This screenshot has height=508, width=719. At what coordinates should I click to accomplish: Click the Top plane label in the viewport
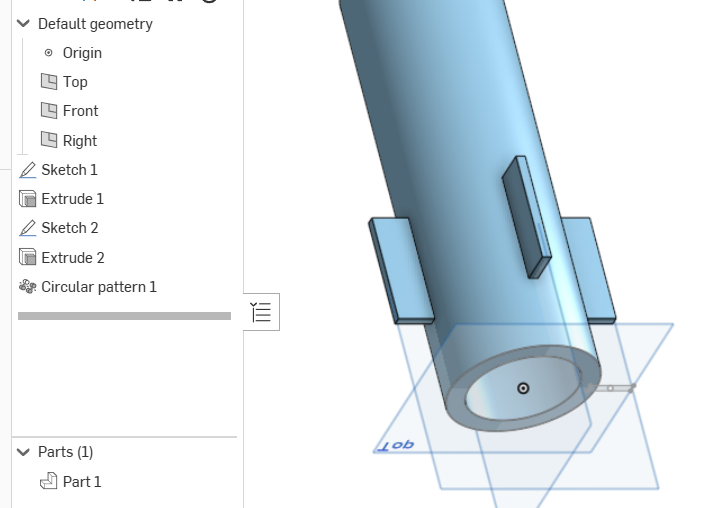coord(395,445)
